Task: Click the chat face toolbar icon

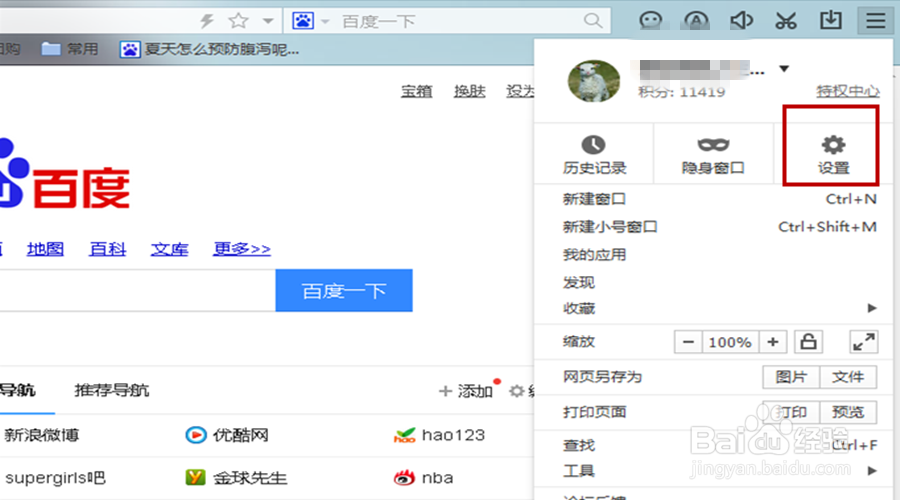Action: click(x=650, y=21)
